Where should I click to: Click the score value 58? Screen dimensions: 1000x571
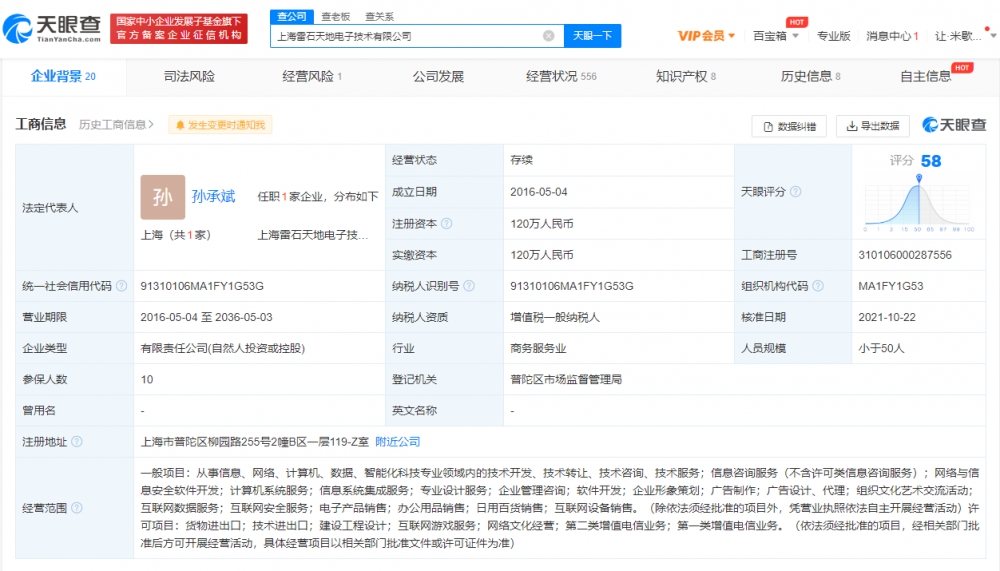tap(930, 161)
